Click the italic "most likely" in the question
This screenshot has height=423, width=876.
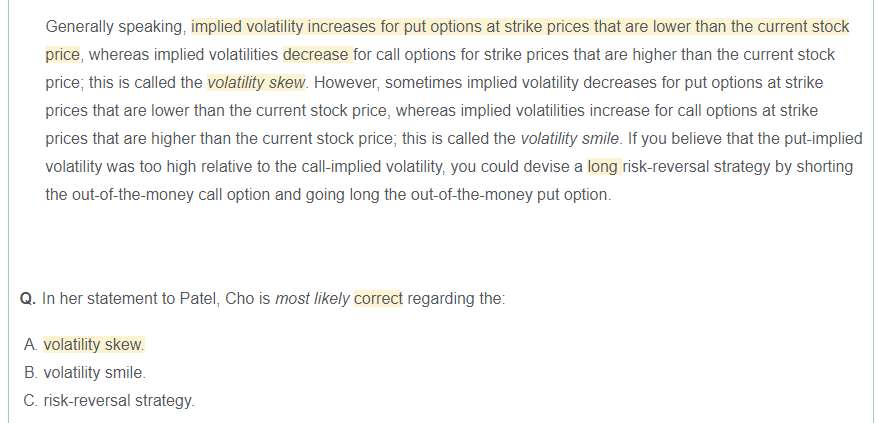[312, 299]
